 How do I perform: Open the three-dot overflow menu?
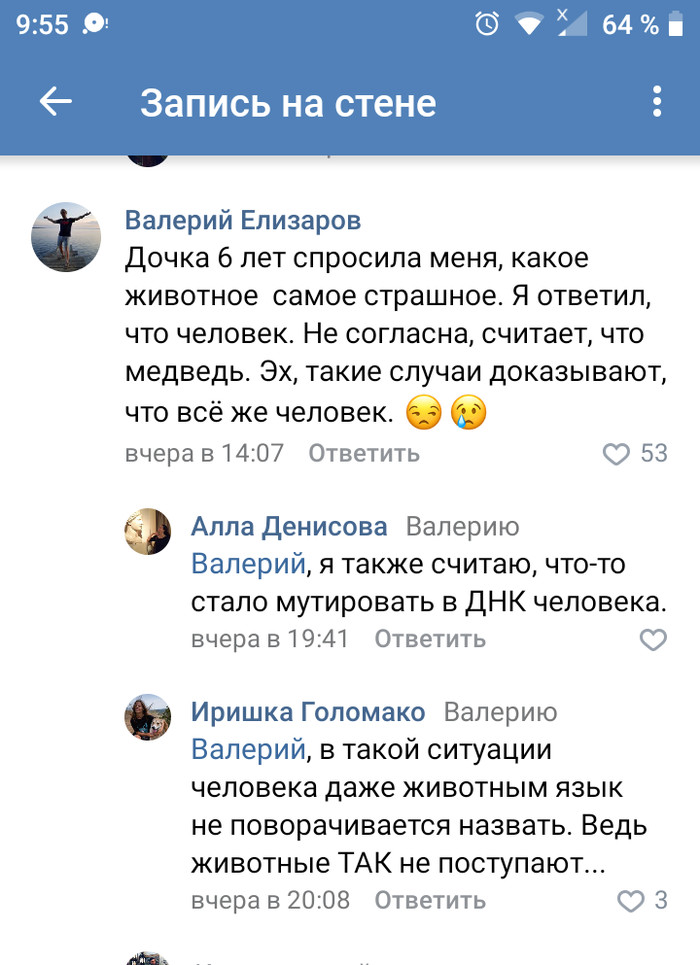[x=657, y=102]
